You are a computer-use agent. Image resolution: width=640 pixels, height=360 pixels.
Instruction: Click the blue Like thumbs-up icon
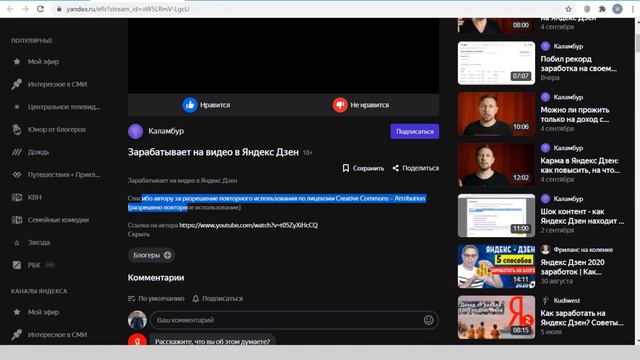click(x=190, y=105)
